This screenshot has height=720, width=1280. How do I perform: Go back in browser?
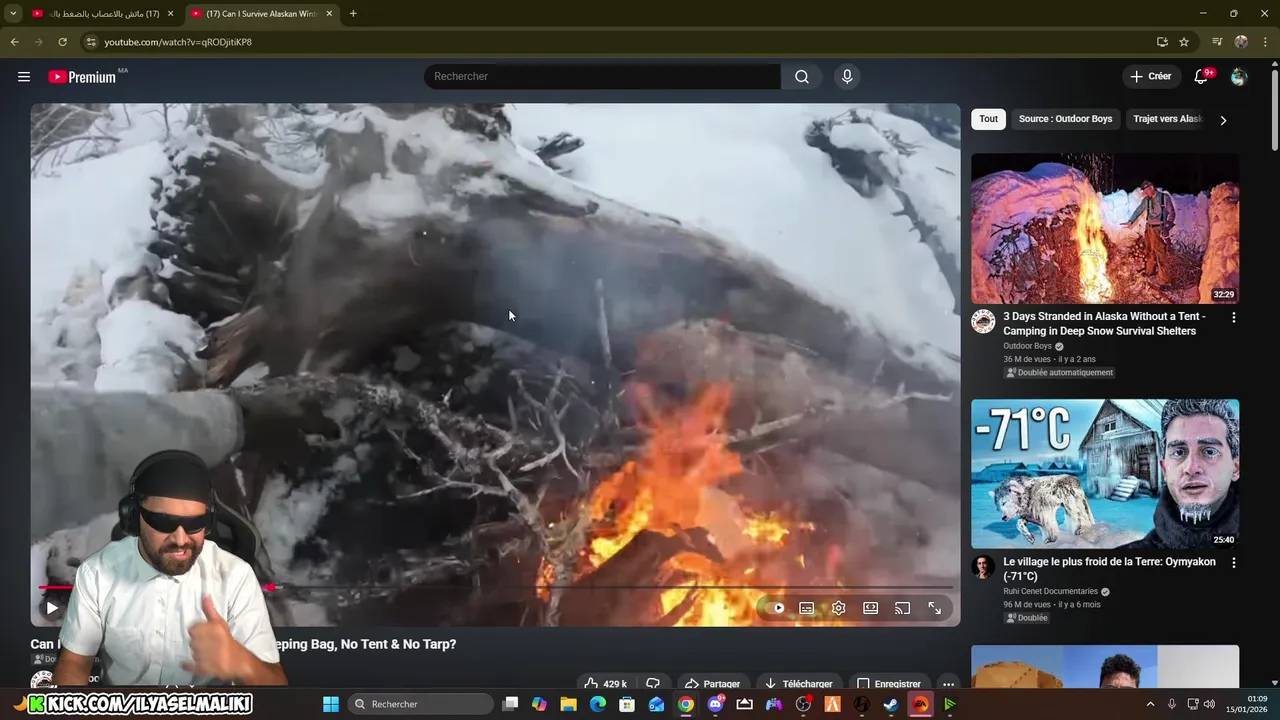pyautogui.click(x=14, y=42)
